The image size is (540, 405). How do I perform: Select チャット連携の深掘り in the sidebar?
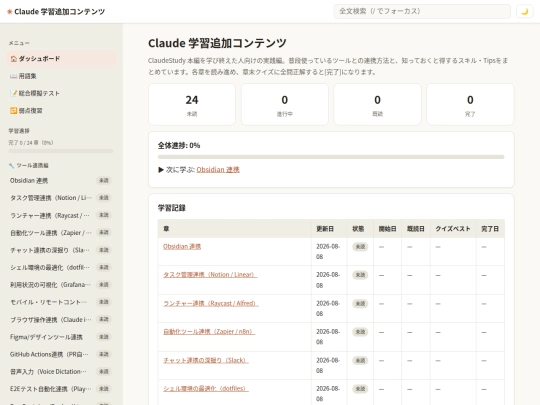pos(61,250)
